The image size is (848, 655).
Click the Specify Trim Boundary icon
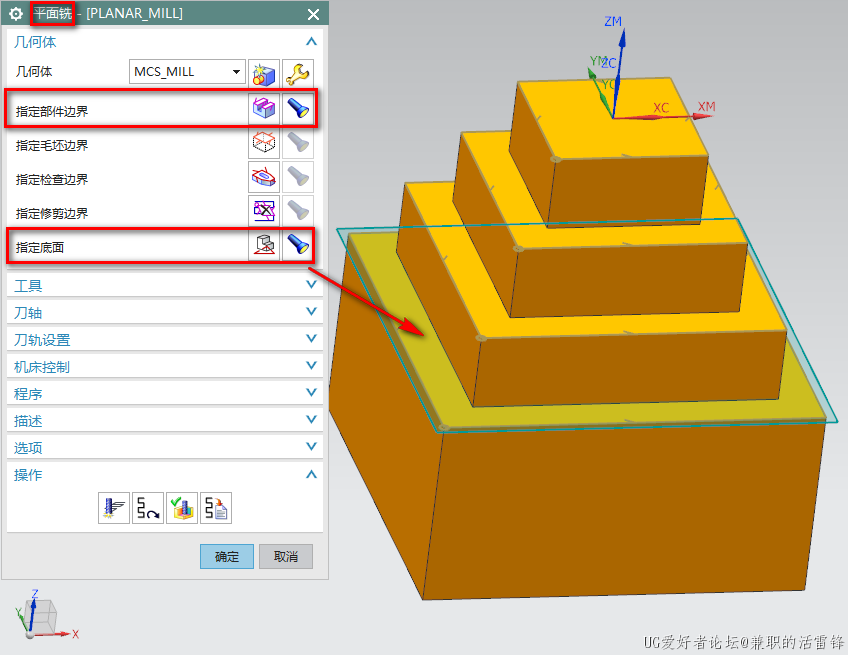pos(264,212)
